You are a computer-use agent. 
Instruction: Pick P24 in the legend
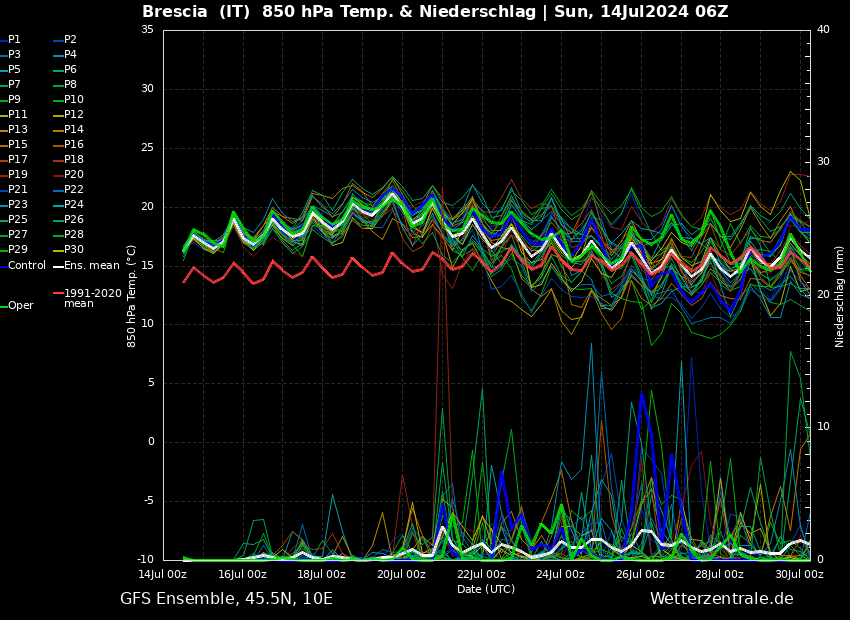74,204
